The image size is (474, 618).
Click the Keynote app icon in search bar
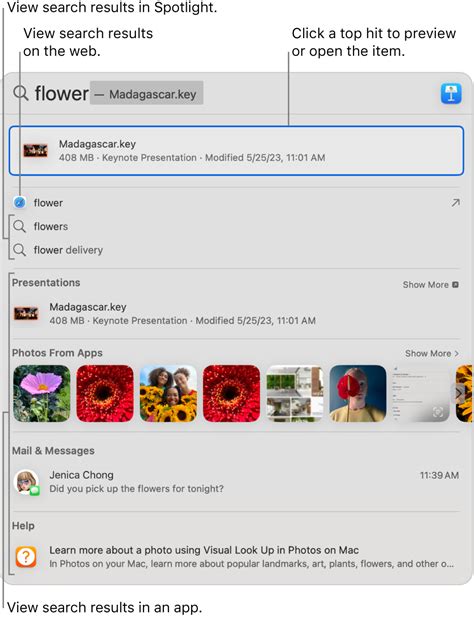[x=451, y=93]
